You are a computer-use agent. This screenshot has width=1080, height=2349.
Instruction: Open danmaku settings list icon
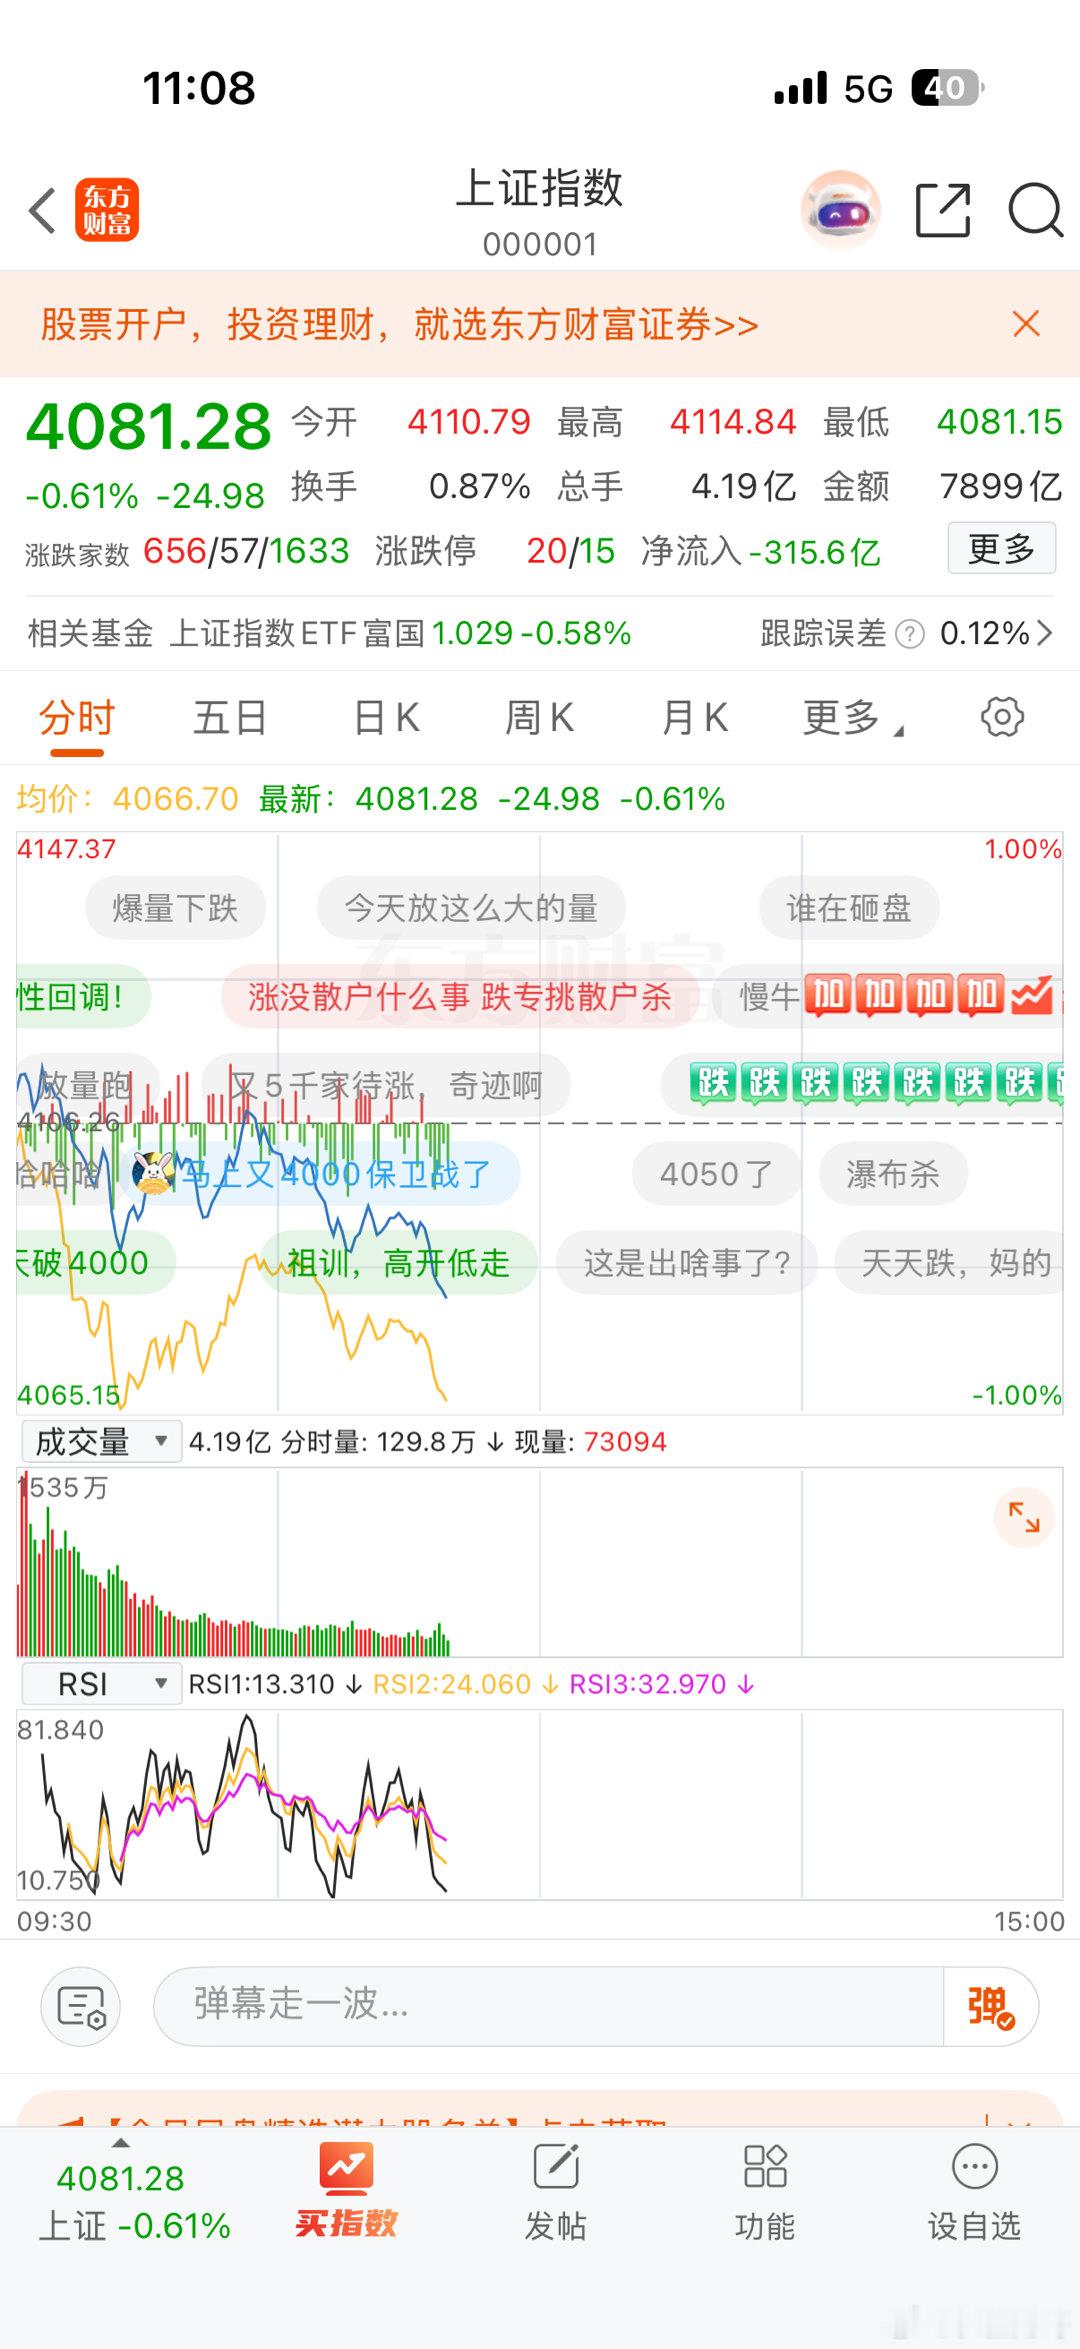coord(81,2006)
